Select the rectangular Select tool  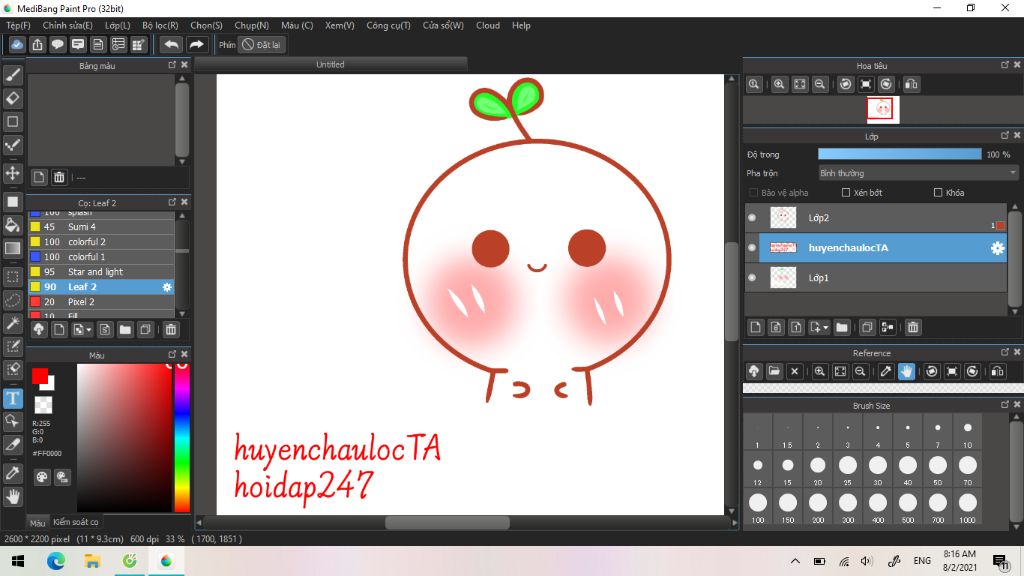[x=12, y=276]
